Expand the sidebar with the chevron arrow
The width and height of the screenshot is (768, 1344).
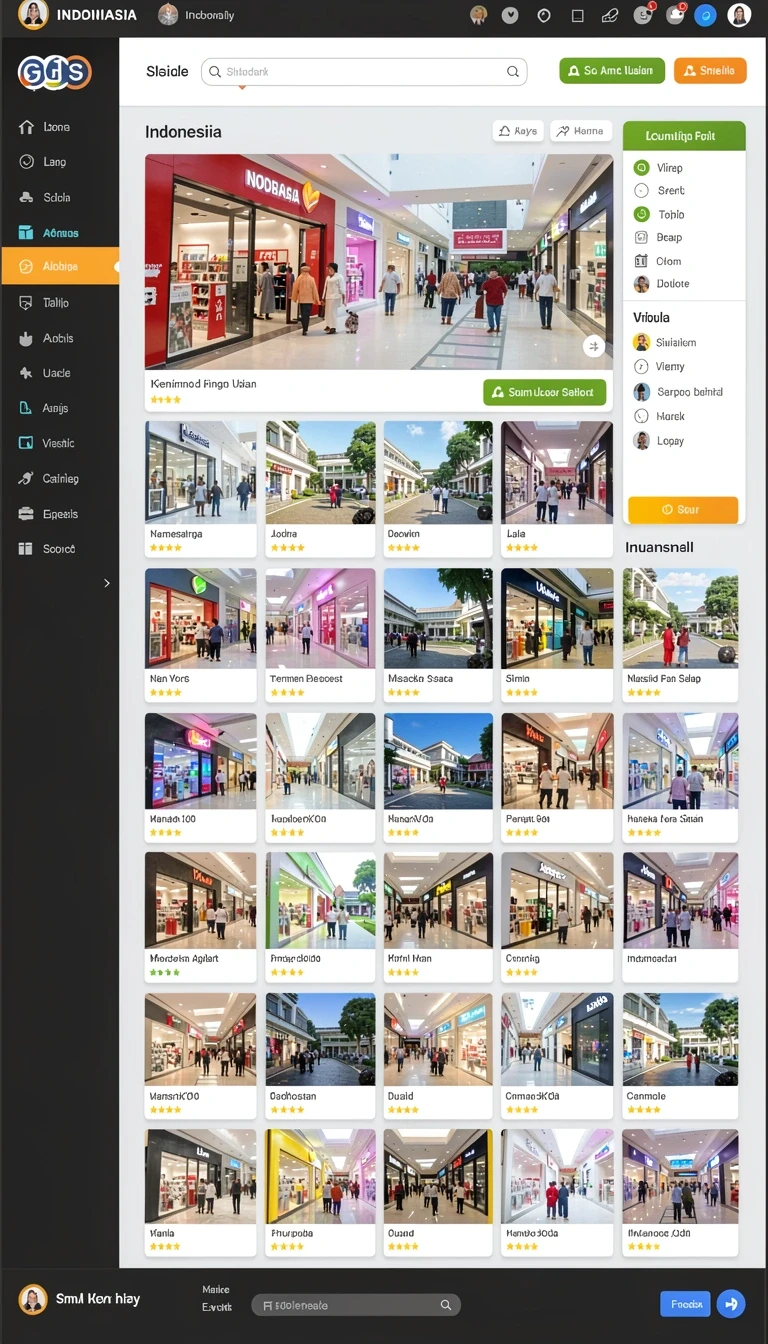coord(107,583)
